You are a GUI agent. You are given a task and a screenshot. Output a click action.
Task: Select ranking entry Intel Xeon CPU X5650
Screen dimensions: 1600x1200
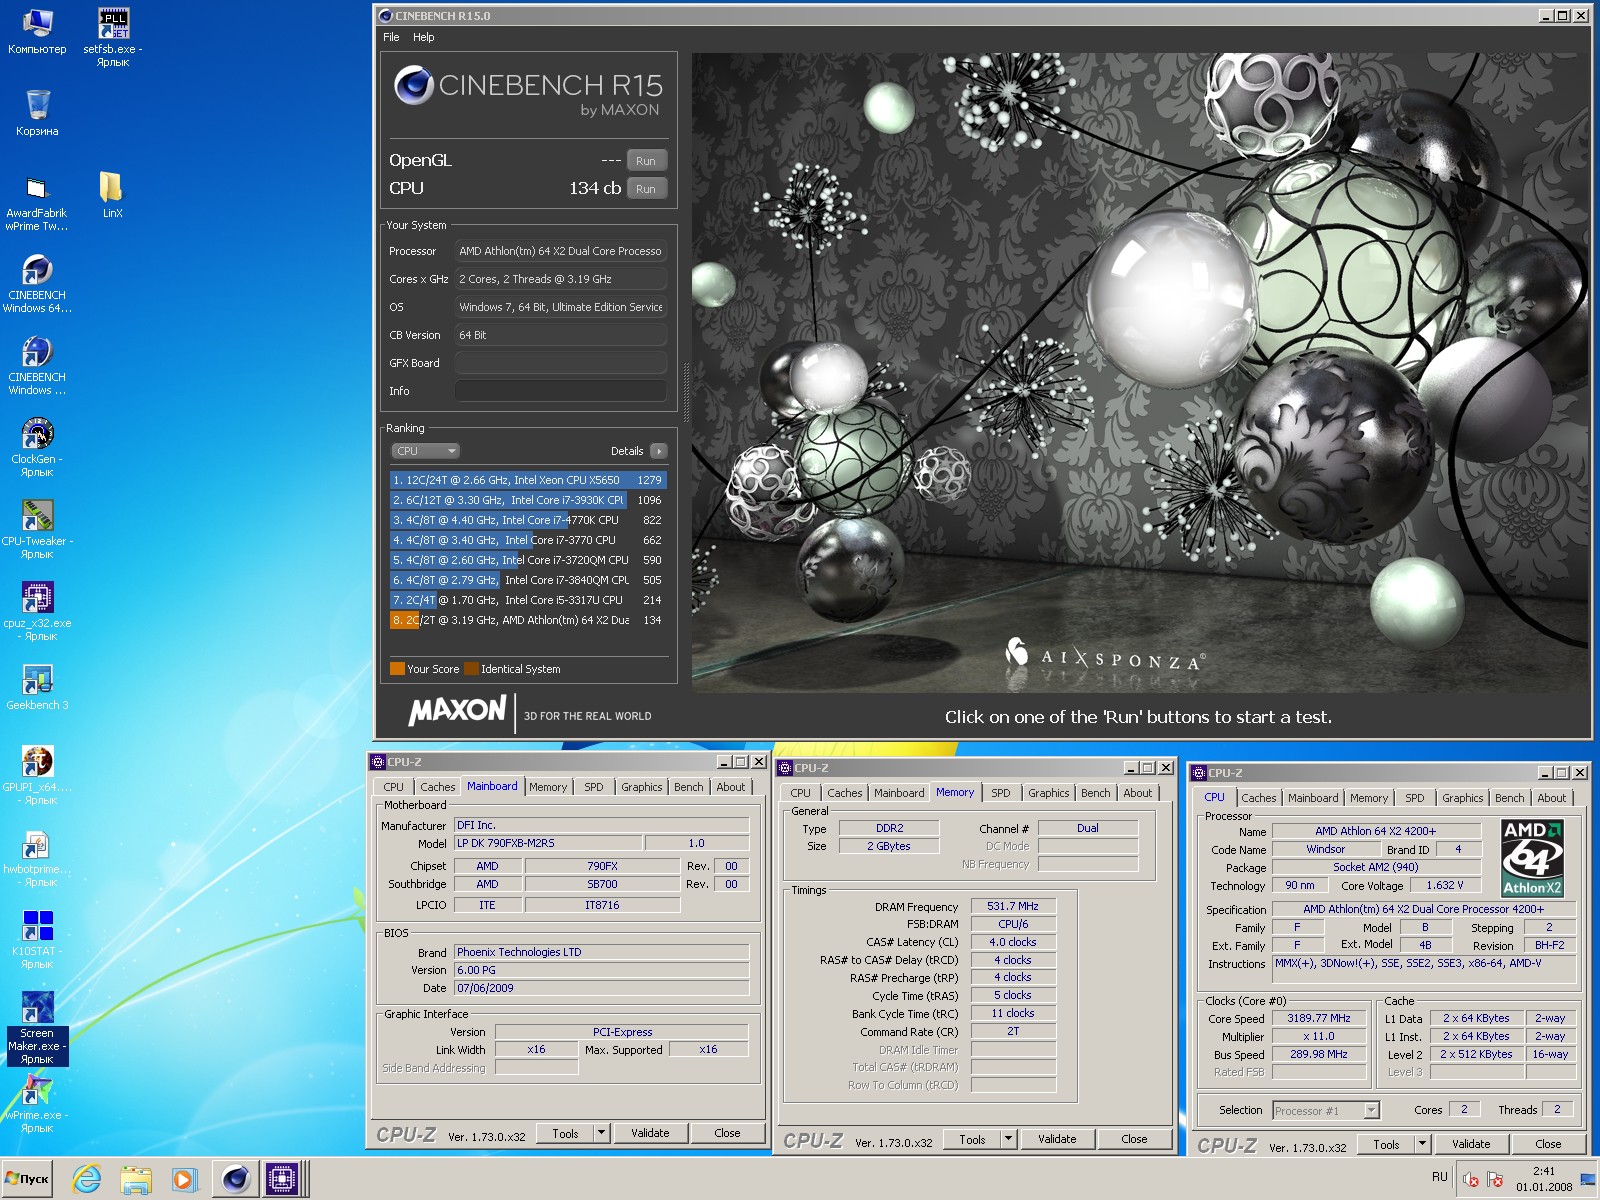coord(528,480)
